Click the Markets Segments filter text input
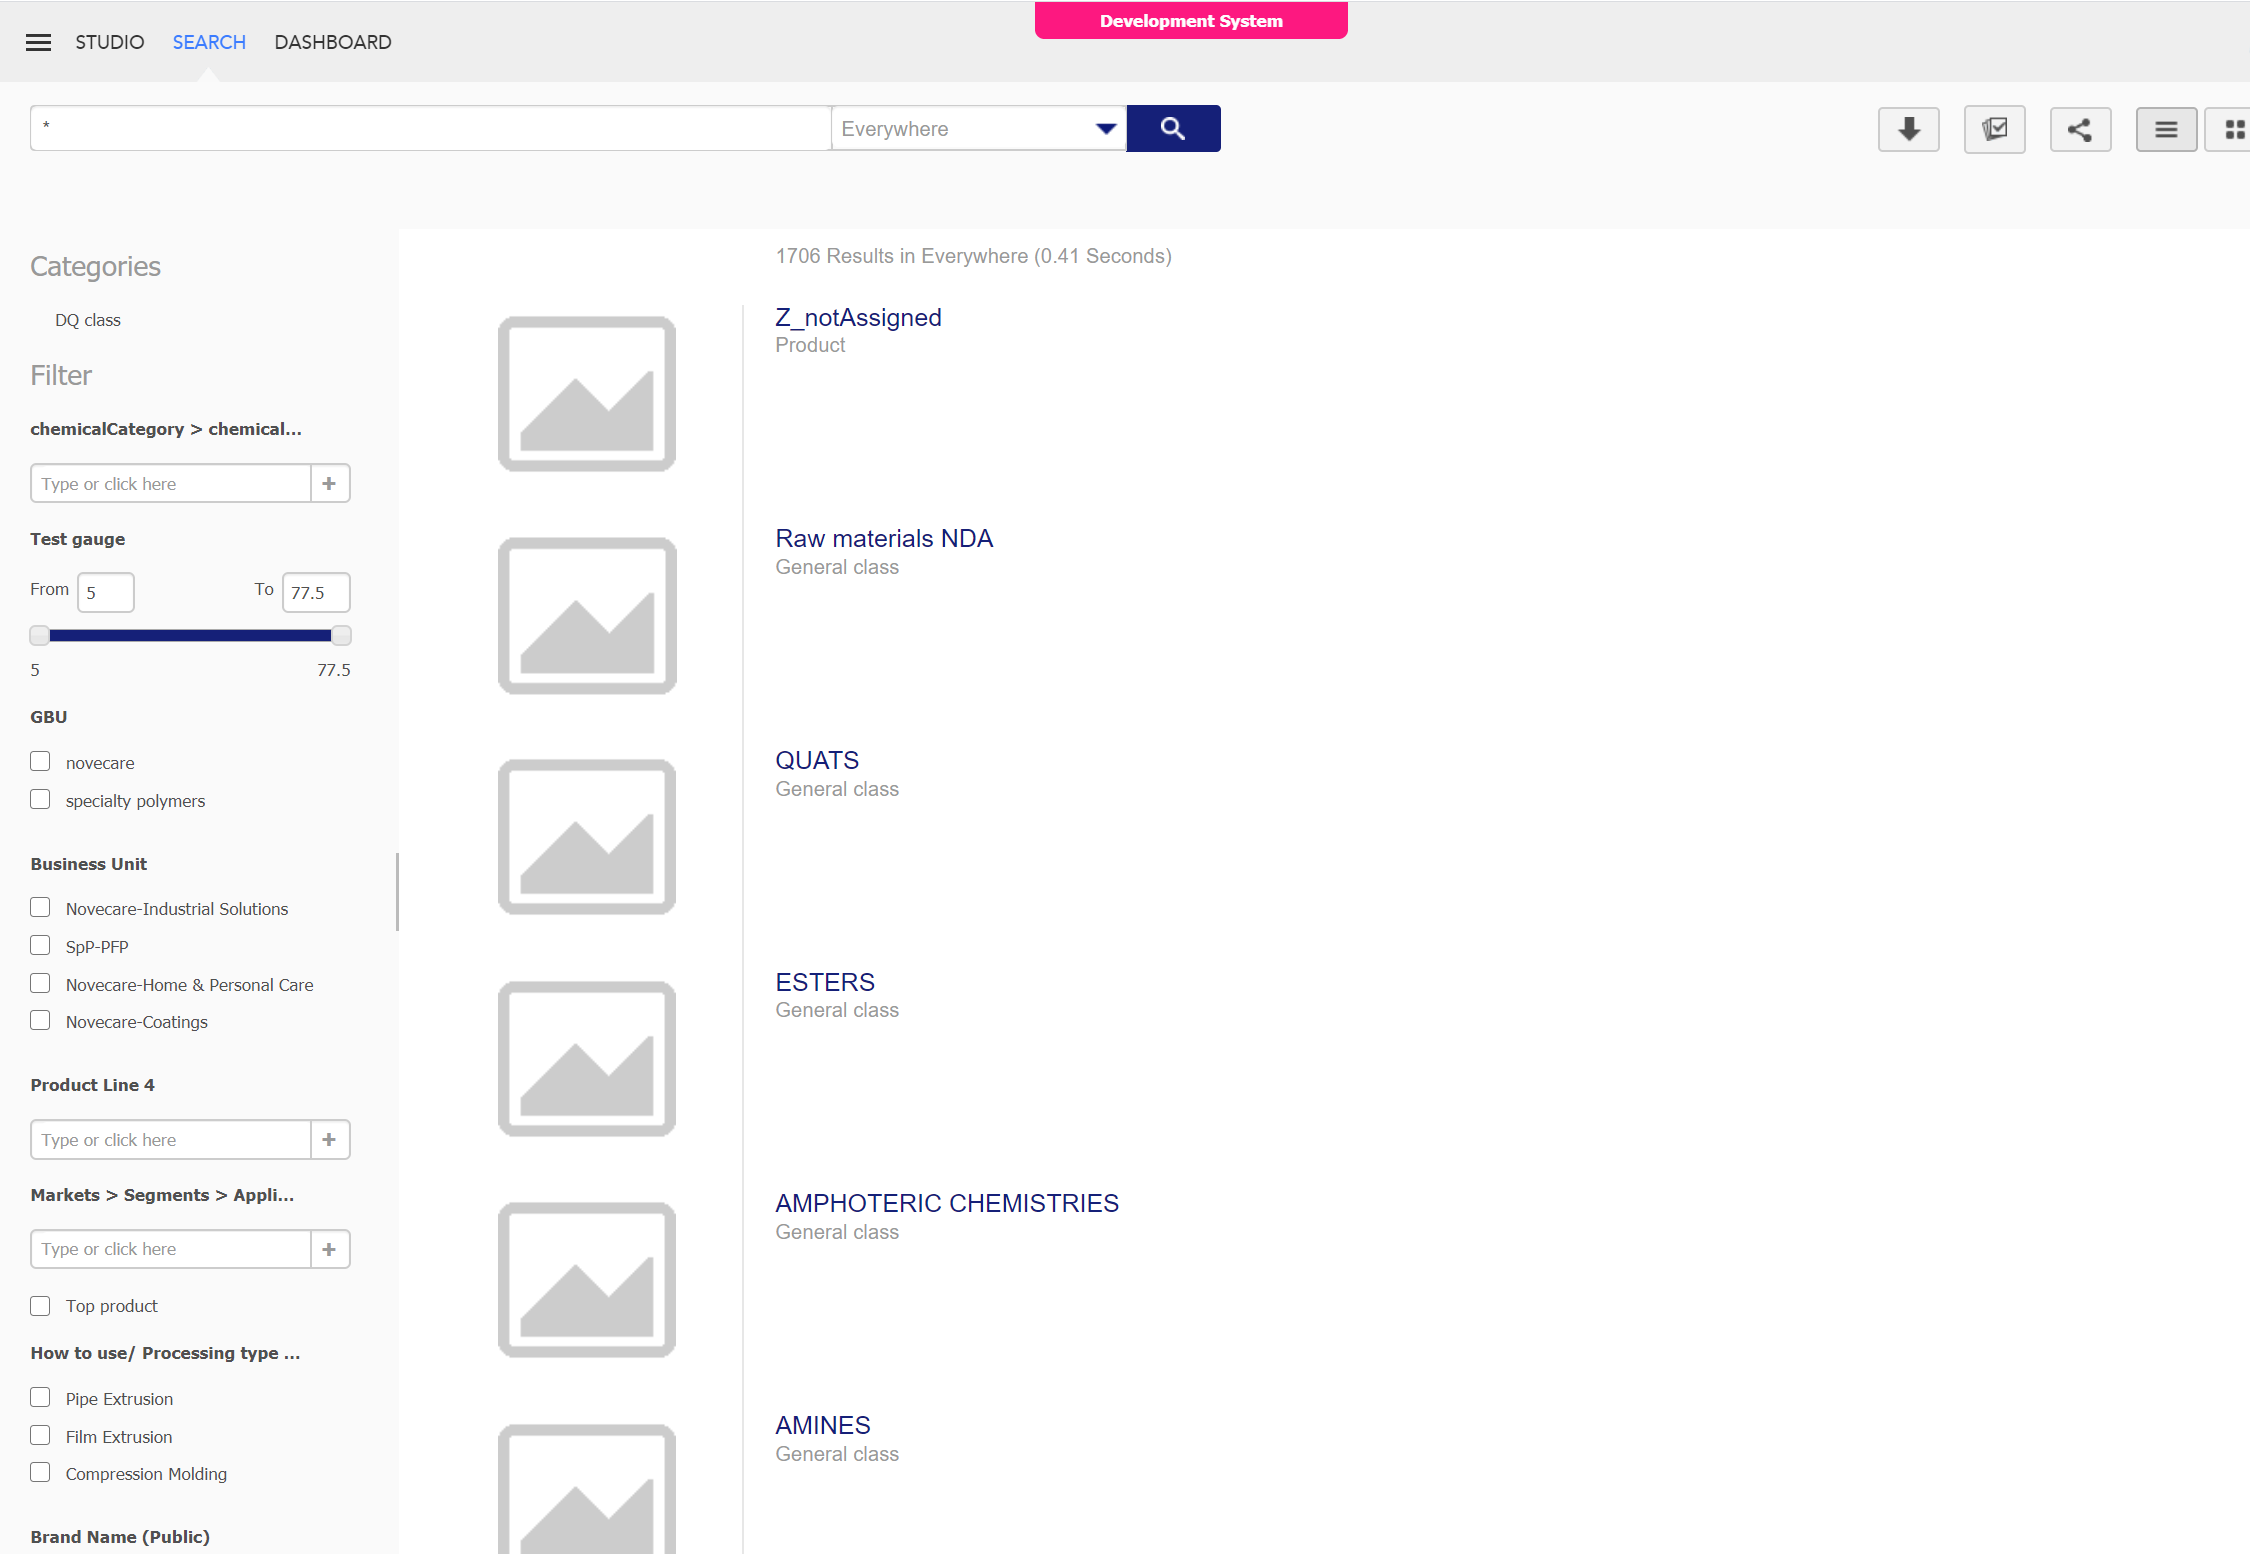The image size is (2250, 1554). pos(171,1249)
